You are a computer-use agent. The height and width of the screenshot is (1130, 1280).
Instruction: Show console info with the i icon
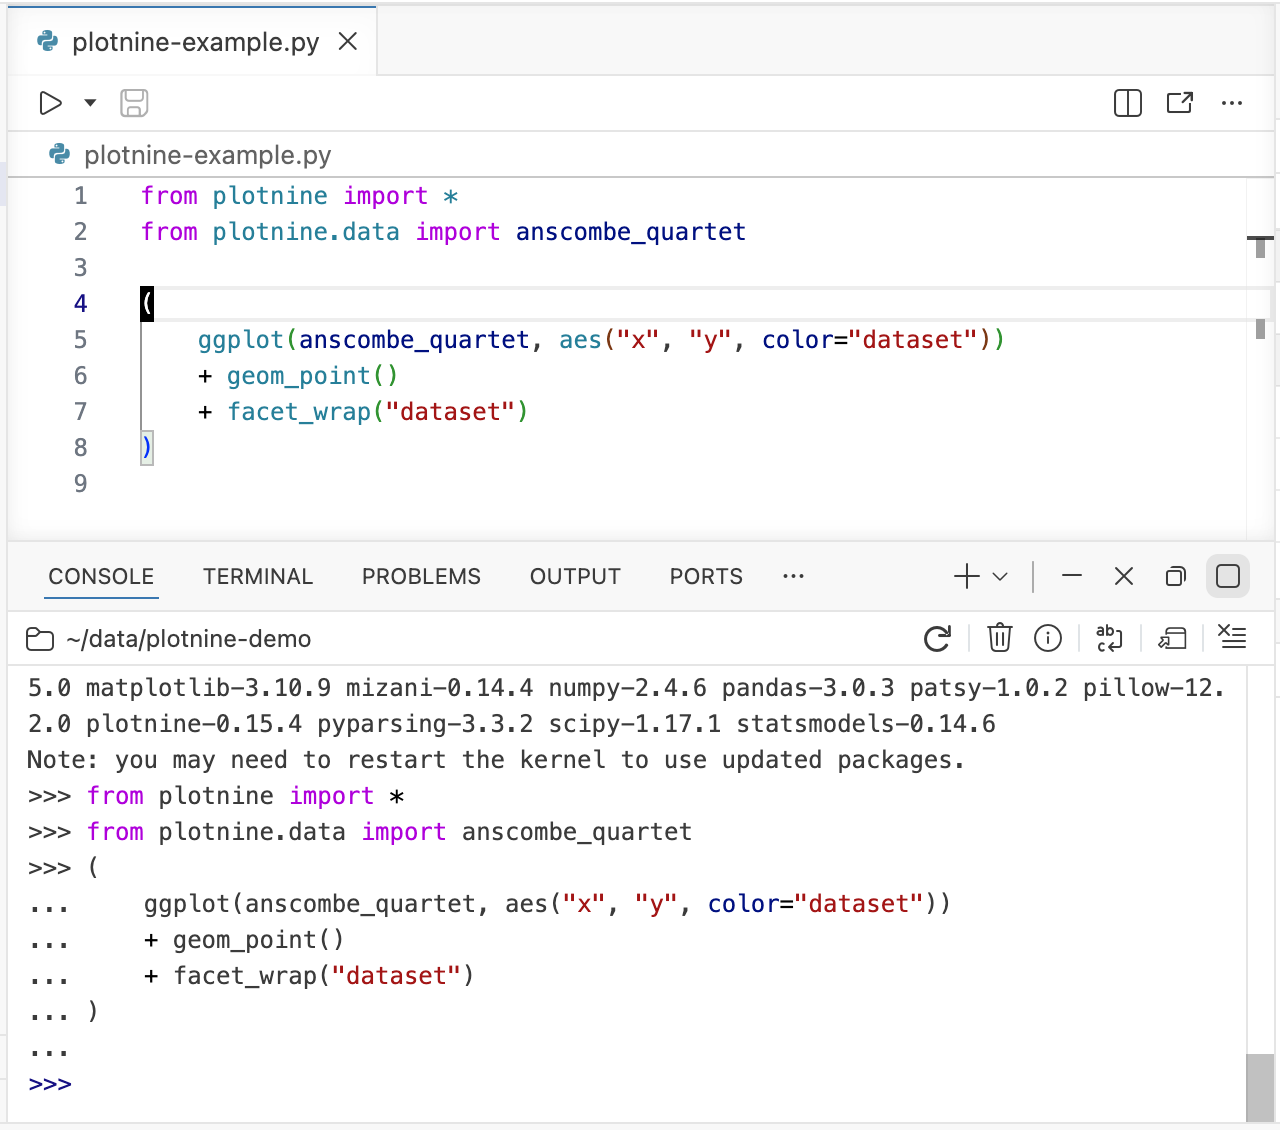point(1048,638)
